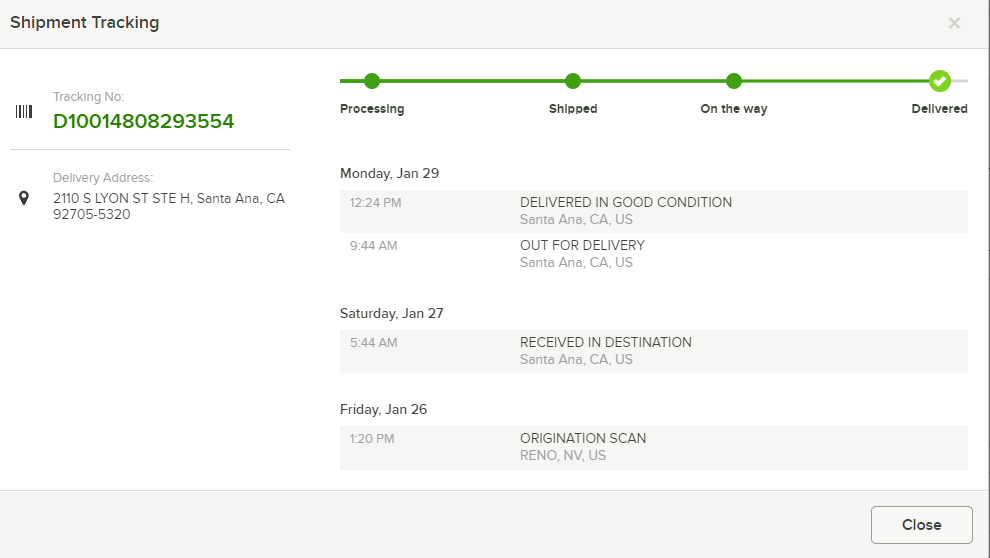Click the Monday, Jan 29 date heading
This screenshot has height=558, width=990.
[x=390, y=174]
